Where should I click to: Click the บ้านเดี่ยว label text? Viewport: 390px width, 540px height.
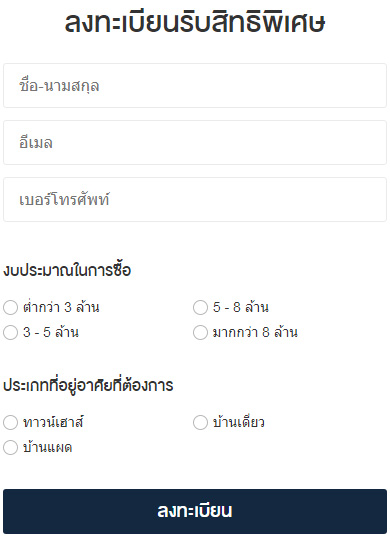[x=239, y=422]
